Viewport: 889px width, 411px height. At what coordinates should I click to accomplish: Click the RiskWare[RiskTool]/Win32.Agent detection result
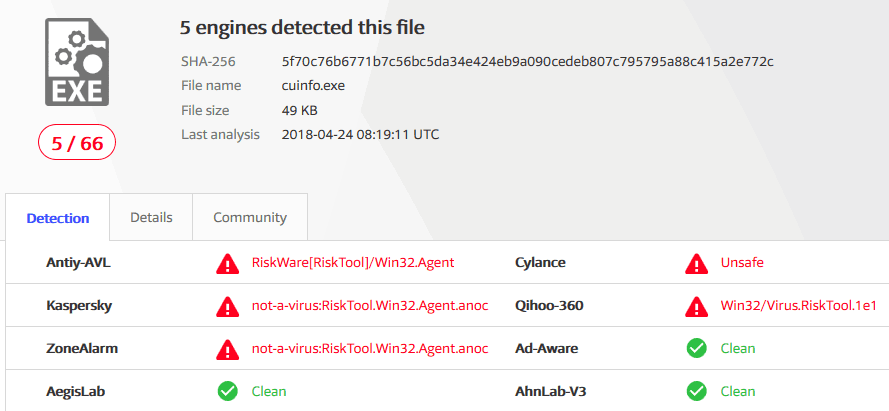click(x=353, y=263)
